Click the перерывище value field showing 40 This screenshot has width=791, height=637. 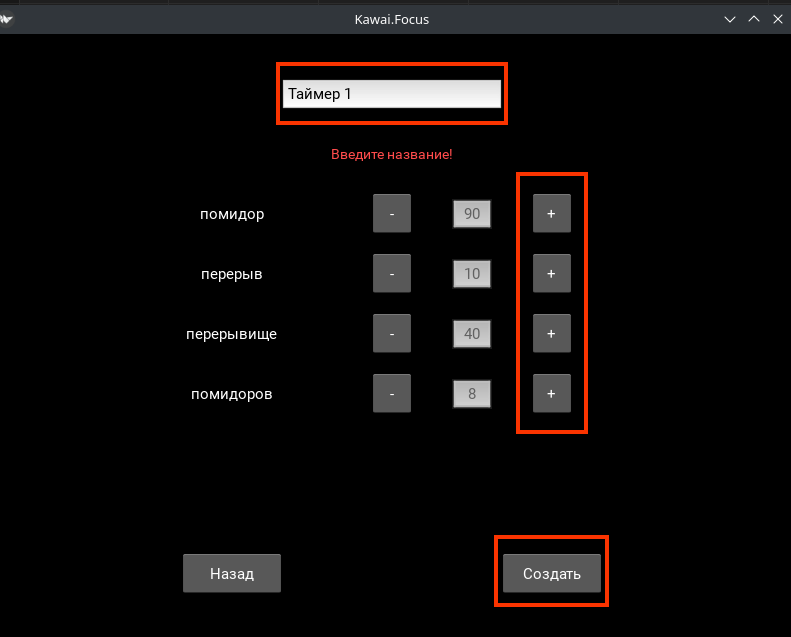click(x=472, y=334)
